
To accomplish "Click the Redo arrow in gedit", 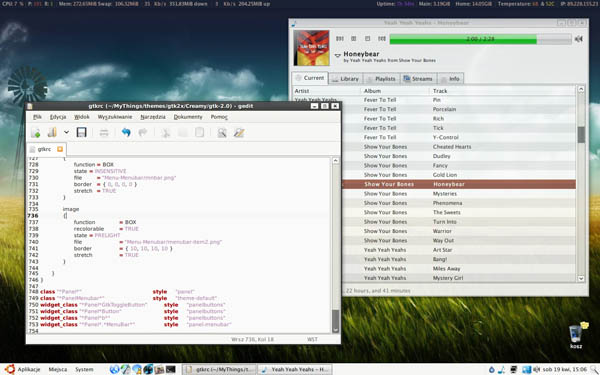I will 143,133.
